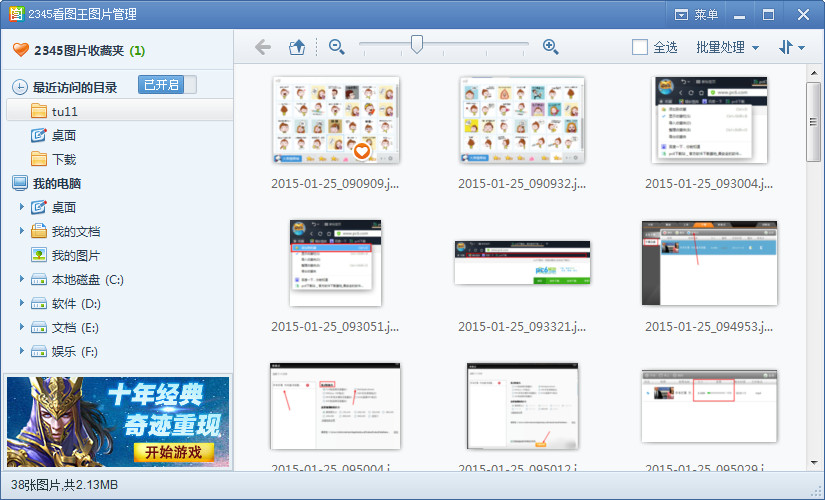This screenshot has height=500, width=825.
Task: Click the menu icon beside 菜单
Action: 681,15
